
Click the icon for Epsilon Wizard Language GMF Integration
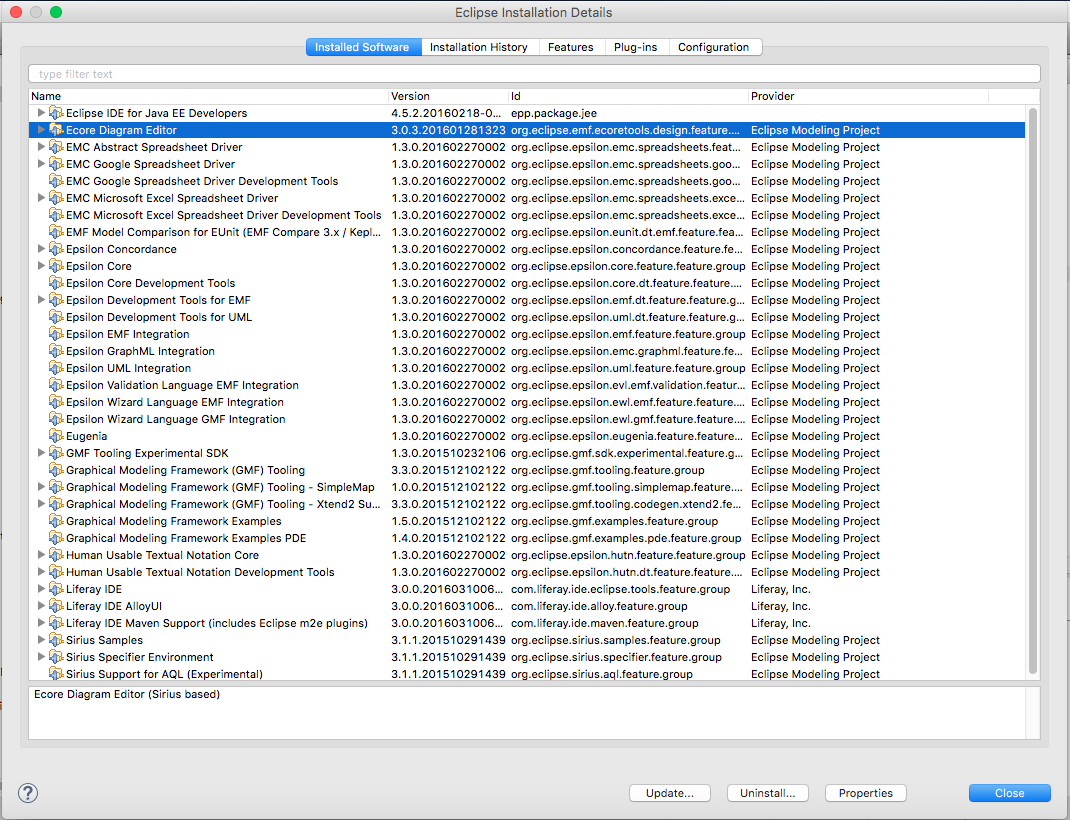(x=56, y=420)
